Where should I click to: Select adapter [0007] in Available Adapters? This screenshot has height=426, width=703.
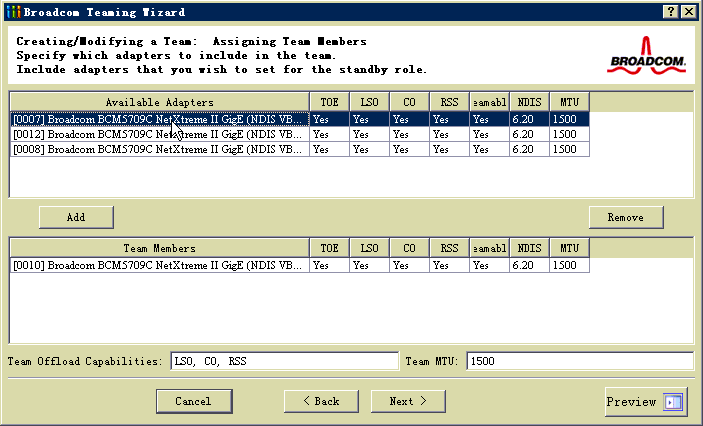pyautogui.click(x=160, y=119)
